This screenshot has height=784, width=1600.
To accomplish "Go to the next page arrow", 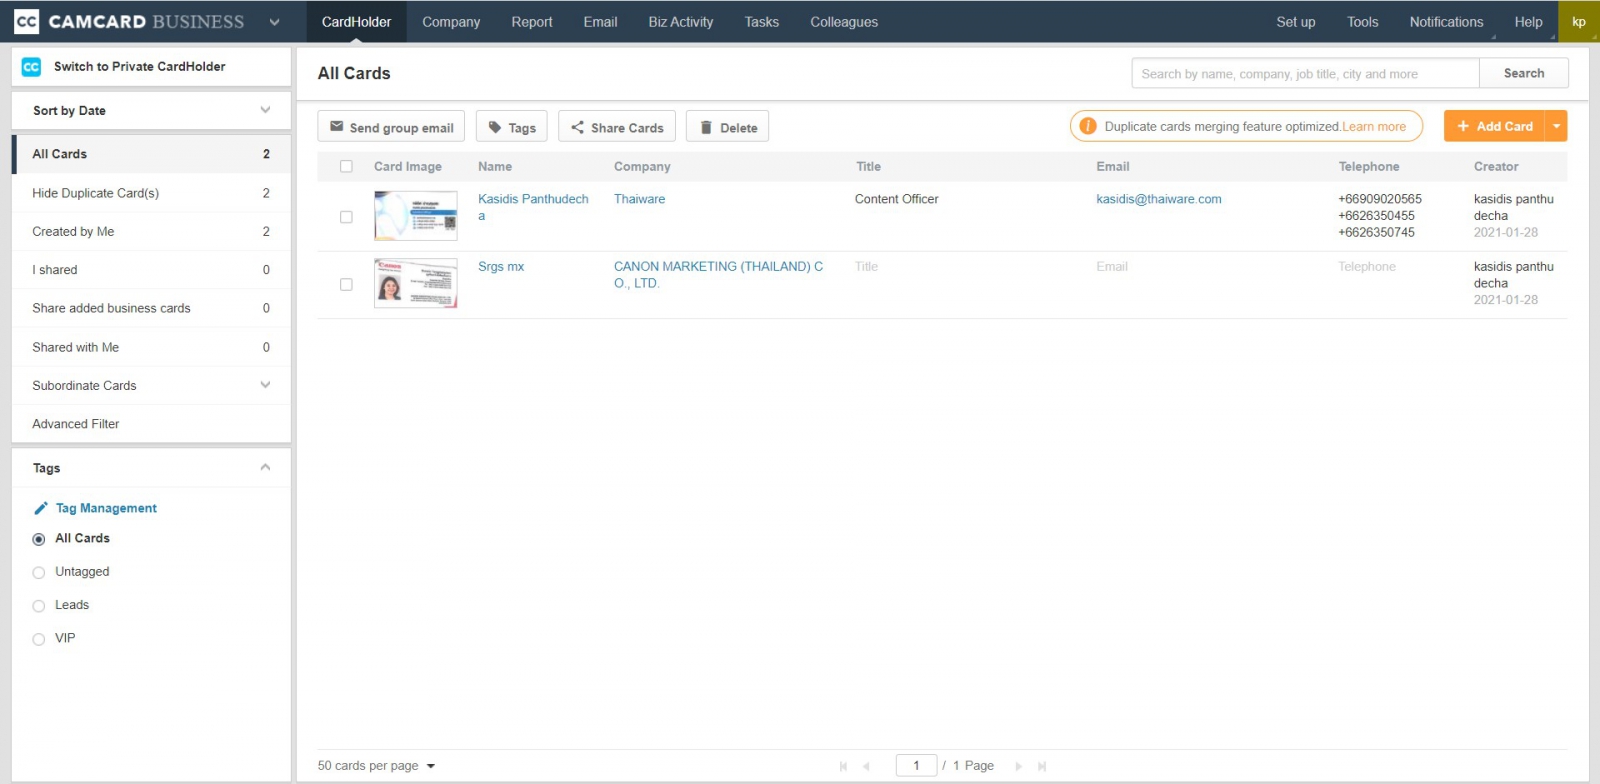I will click(x=1019, y=766).
